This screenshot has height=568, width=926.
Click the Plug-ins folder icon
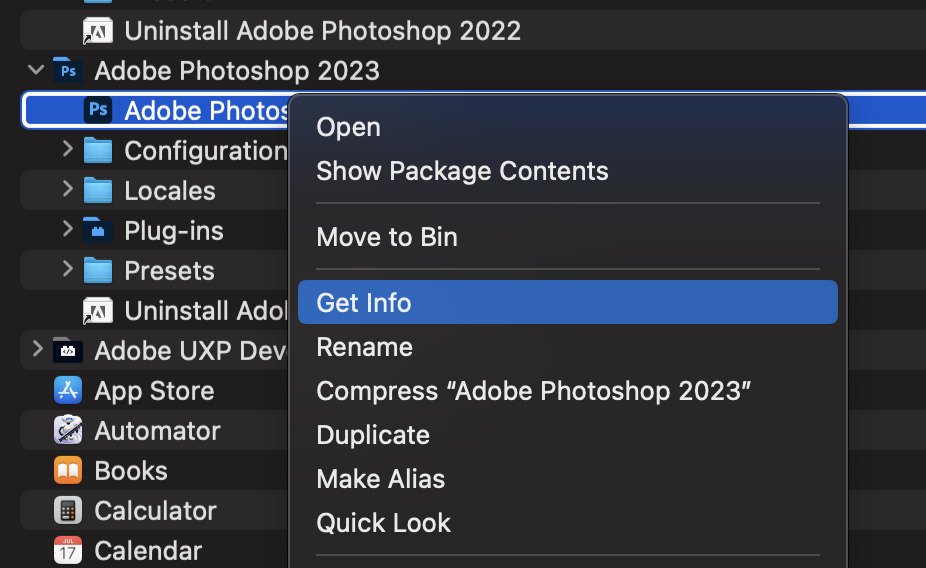pos(98,231)
